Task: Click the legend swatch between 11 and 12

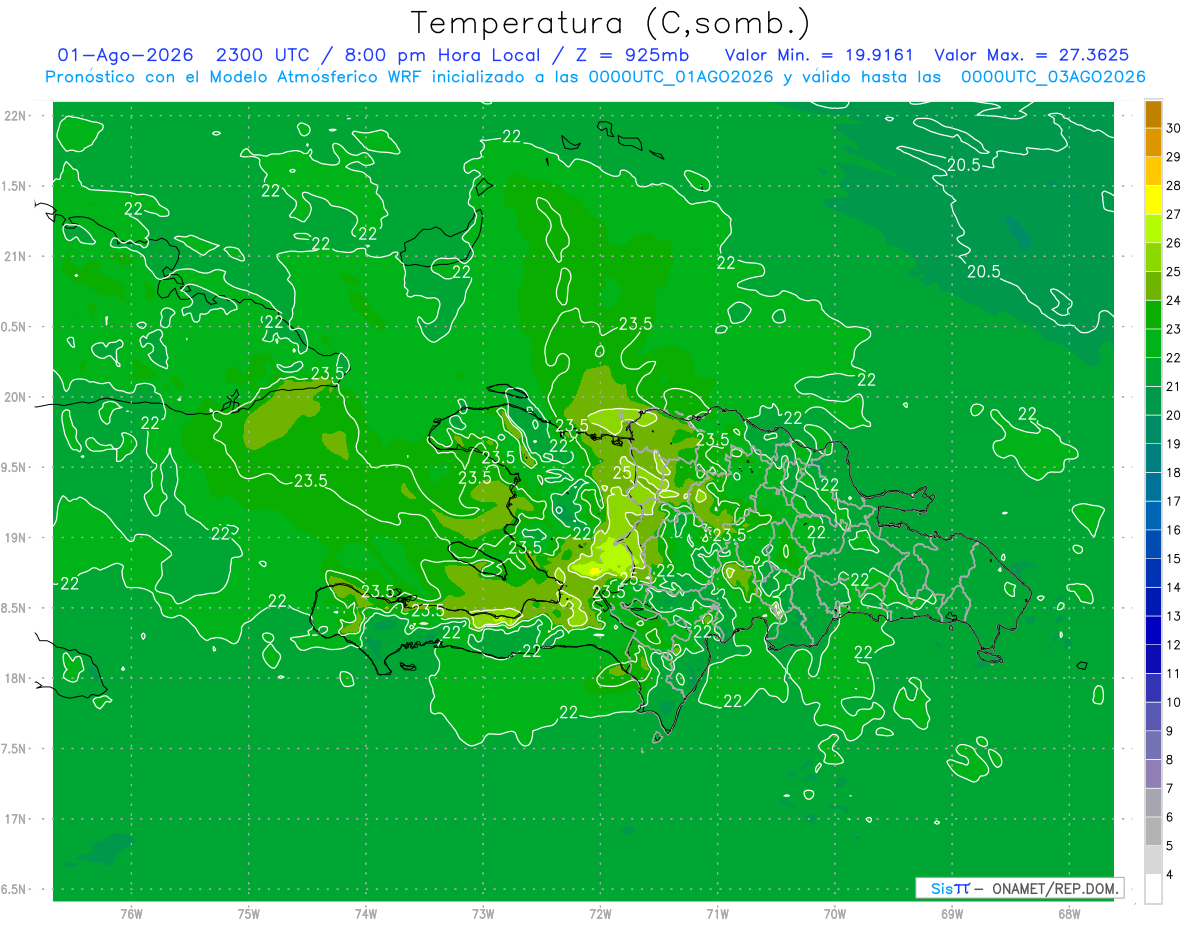Action: (1153, 659)
